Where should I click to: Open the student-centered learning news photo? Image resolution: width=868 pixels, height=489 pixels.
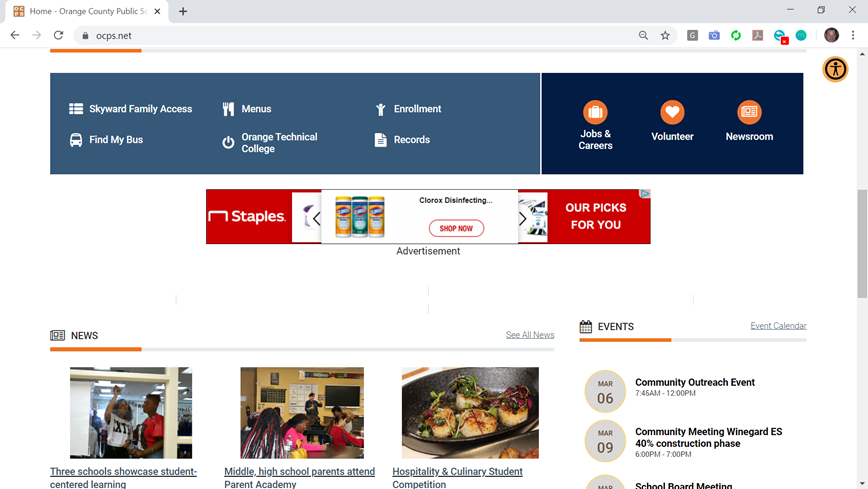coord(131,413)
